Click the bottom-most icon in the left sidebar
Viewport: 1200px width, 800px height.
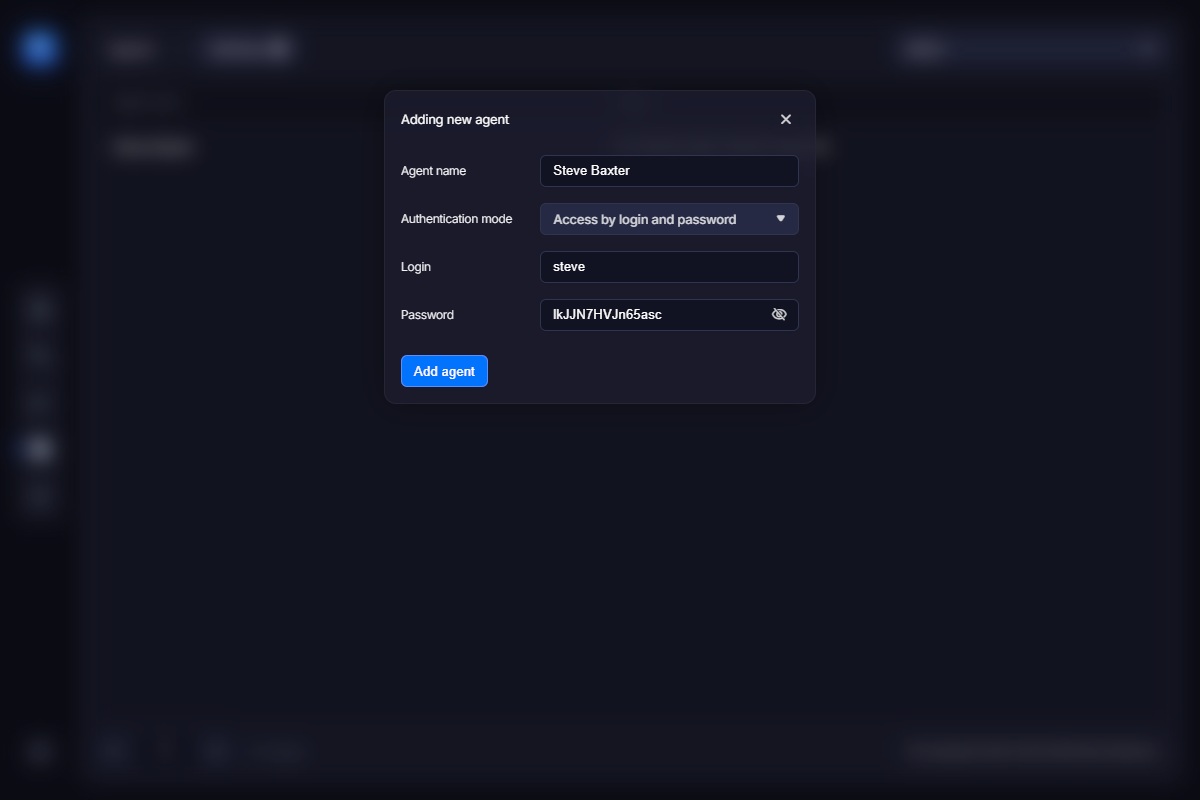[40, 751]
